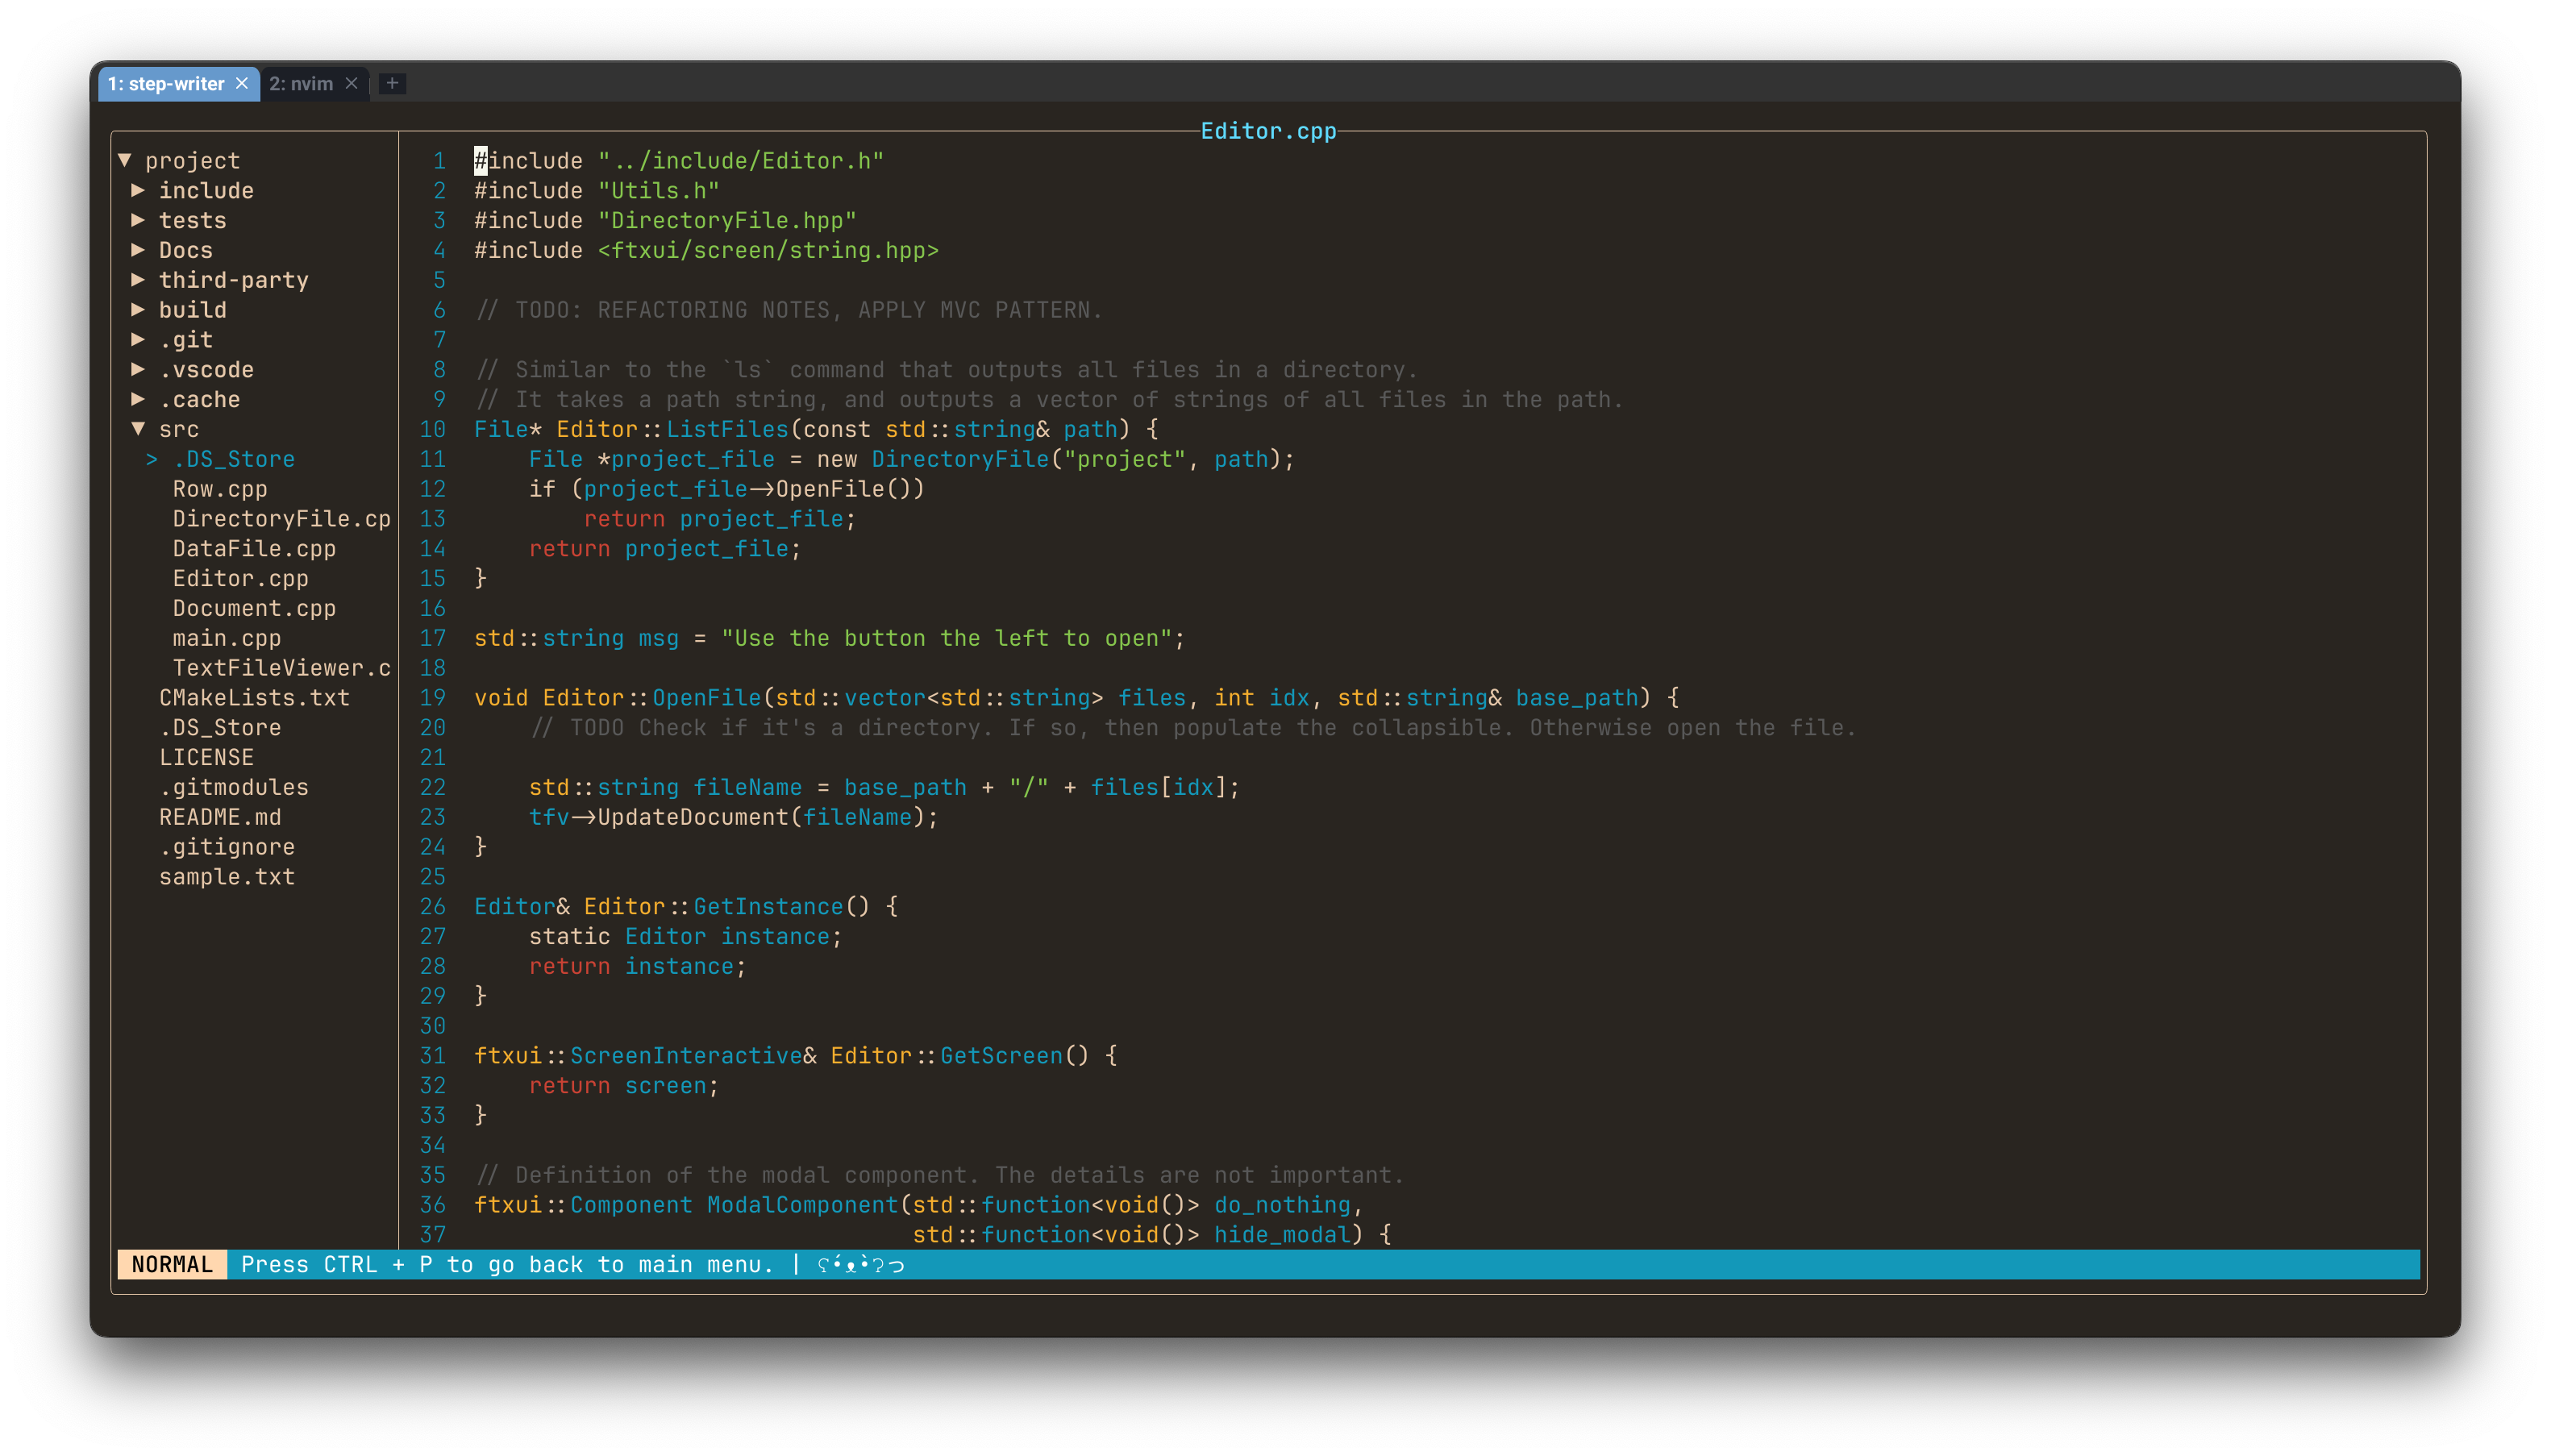
Task: Select the root-level .DS_Store file
Action: 220,727
